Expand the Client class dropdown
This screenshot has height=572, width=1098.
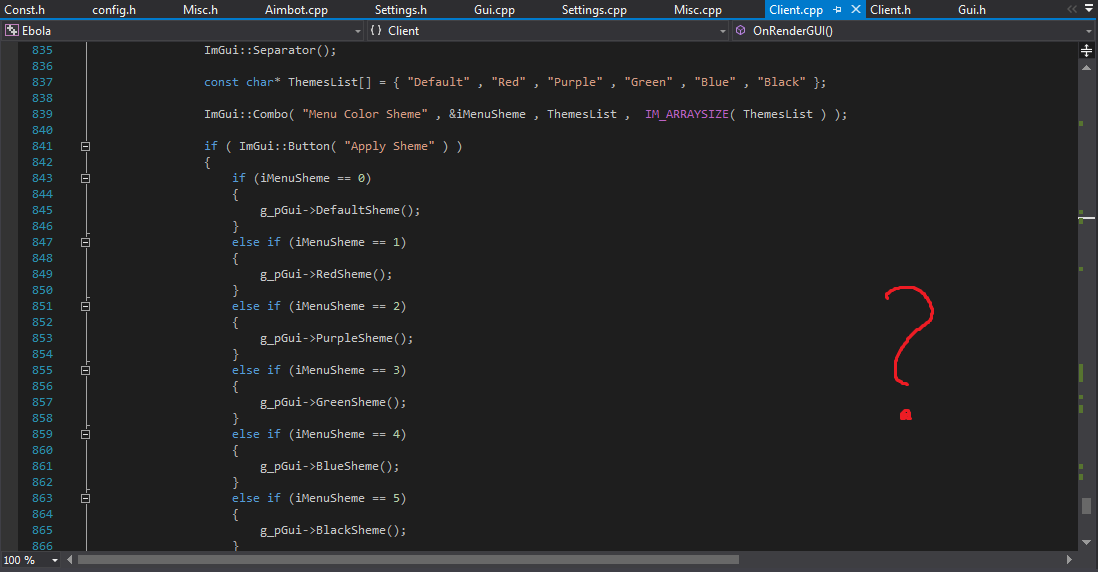pos(723,31)
